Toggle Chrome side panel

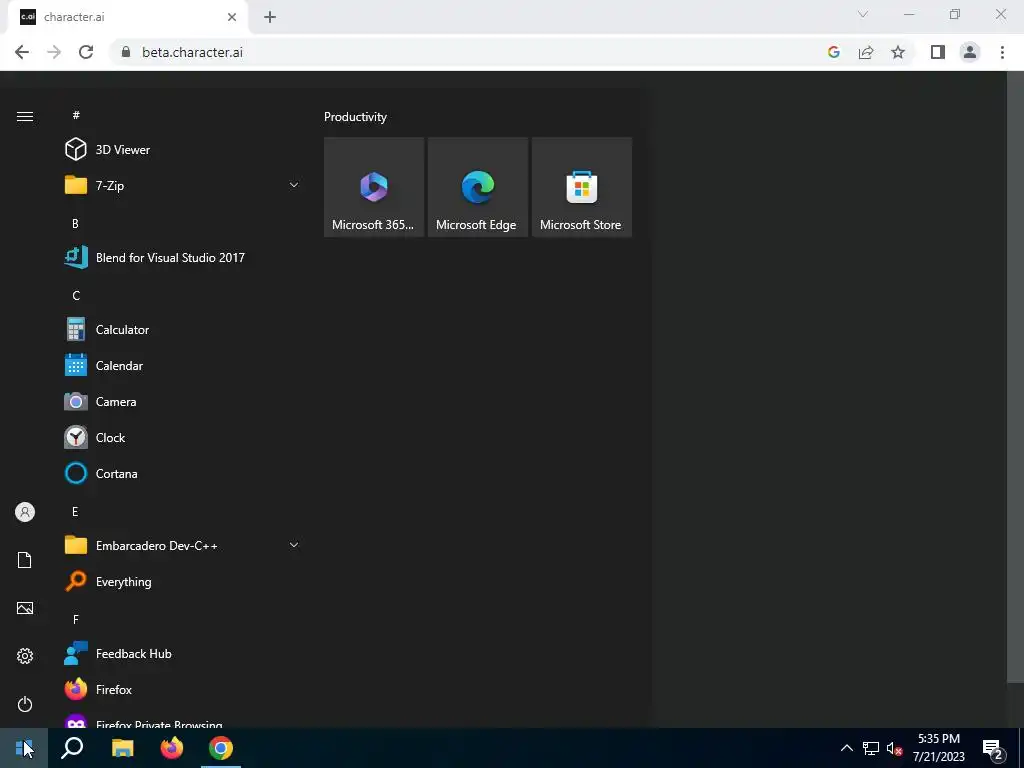click(x=938, y=52)
